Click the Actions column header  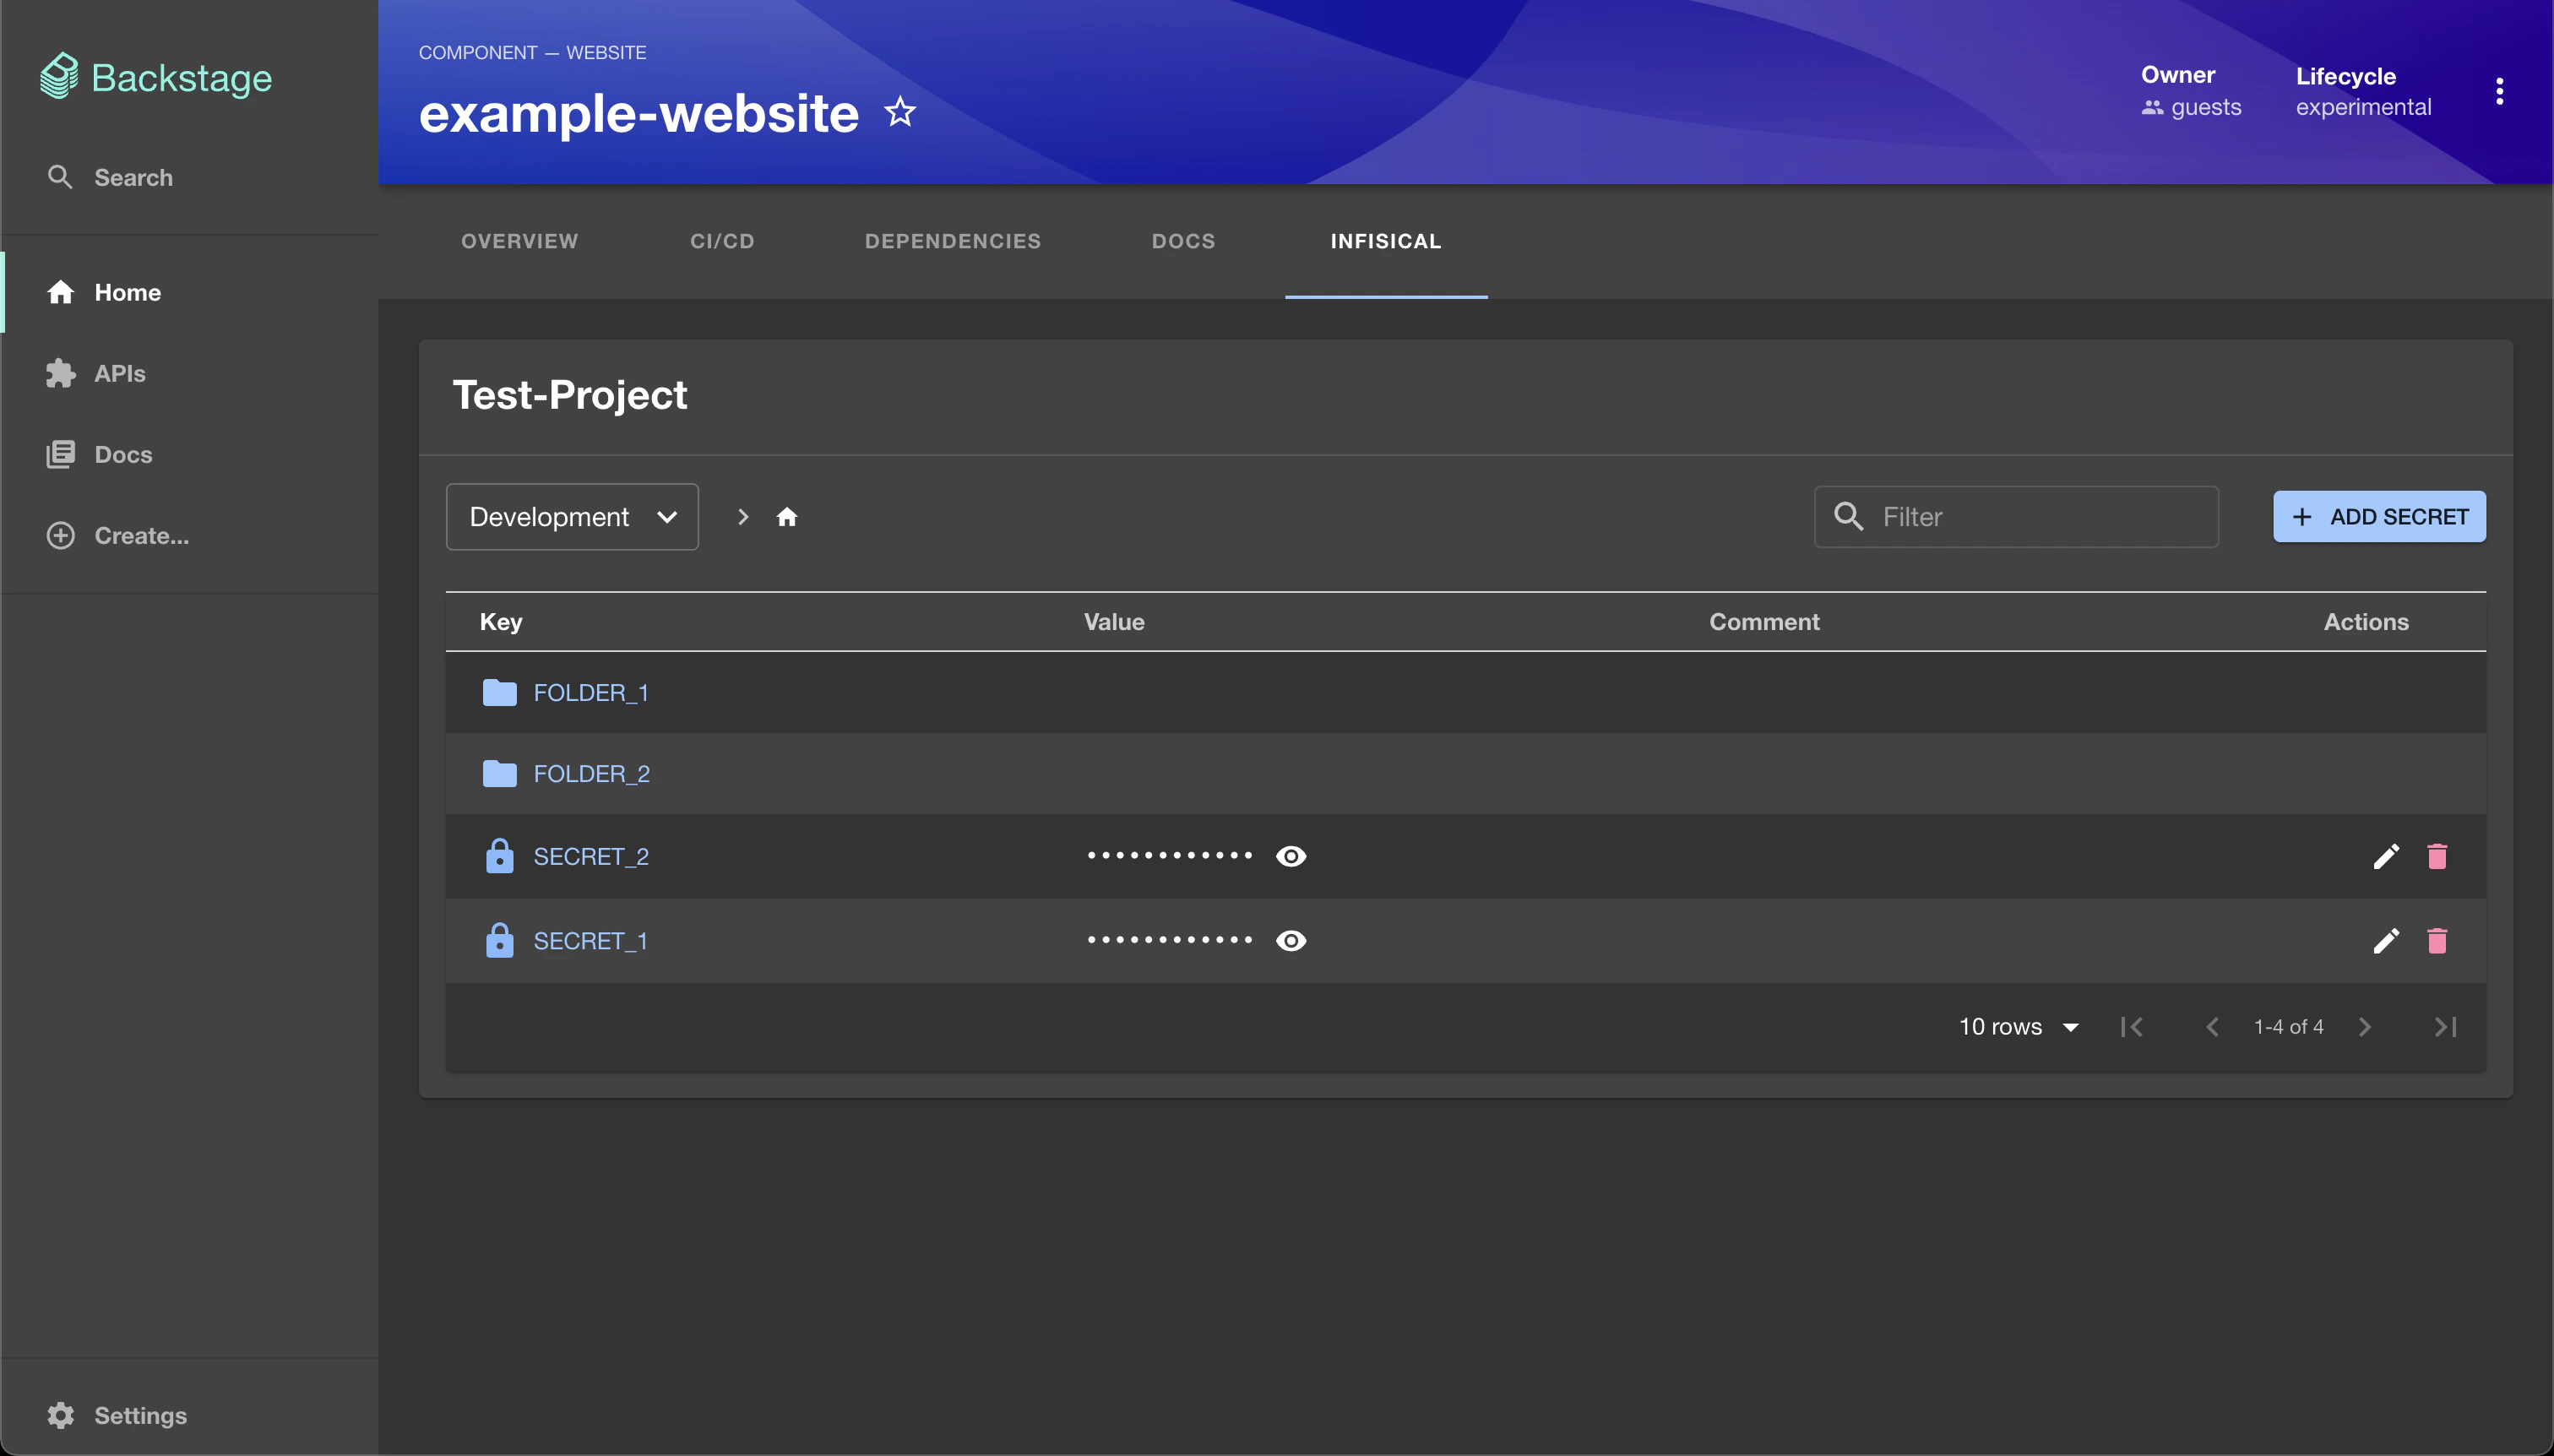click(2366, 622)
